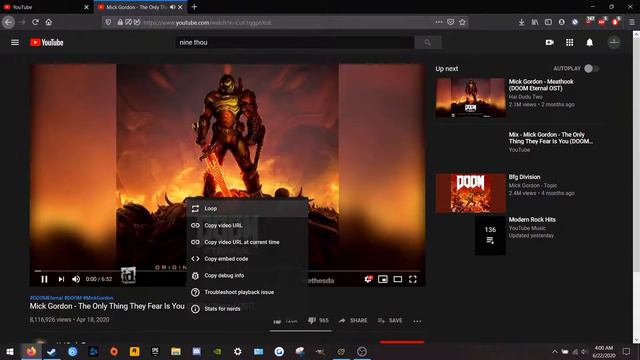This screenshot has height=360, width=640.
Task: Go back in browser history
Action: [x=9, y=22]
